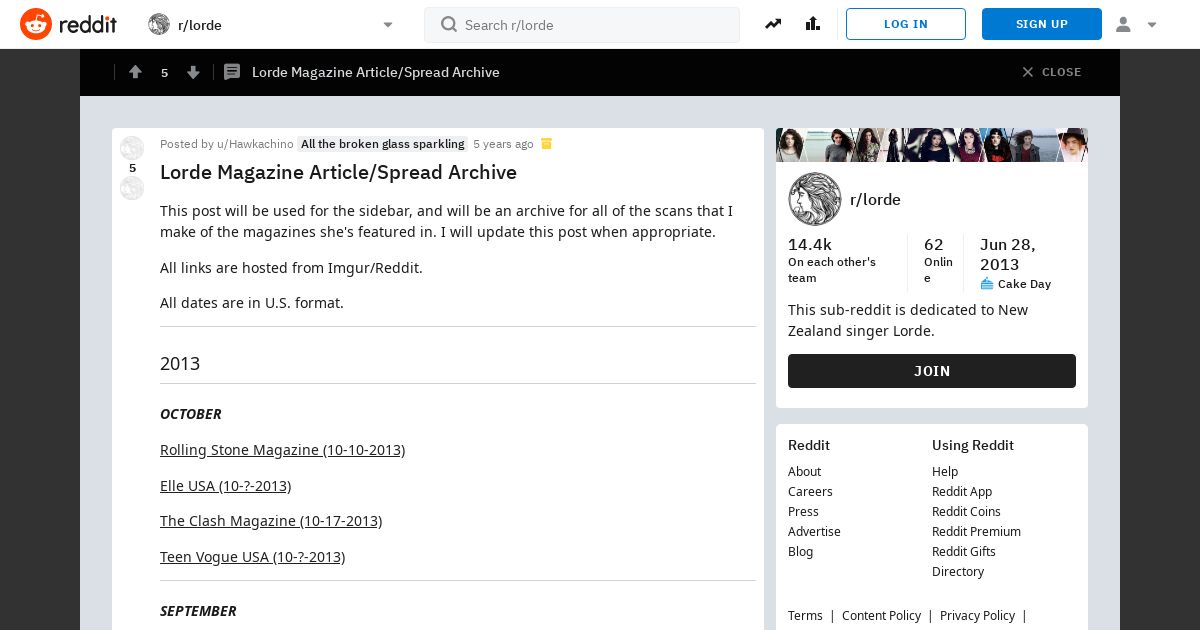Open The Clash Magazine (10-17-2013) link
The width and height of the screenshot is (1200, 630).
271,521
